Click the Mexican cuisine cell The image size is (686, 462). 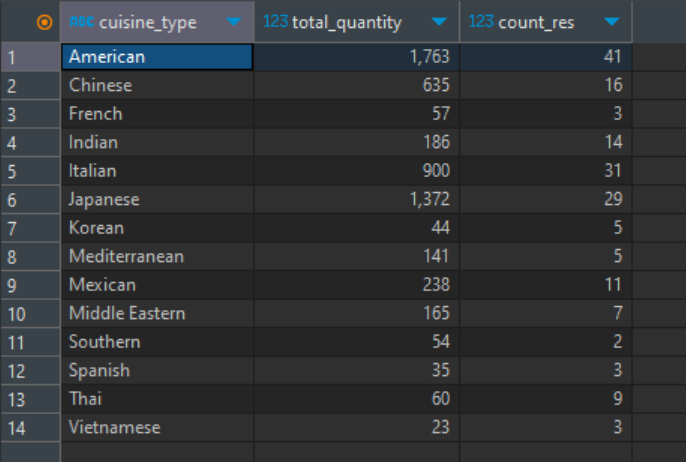coord(157,285)
